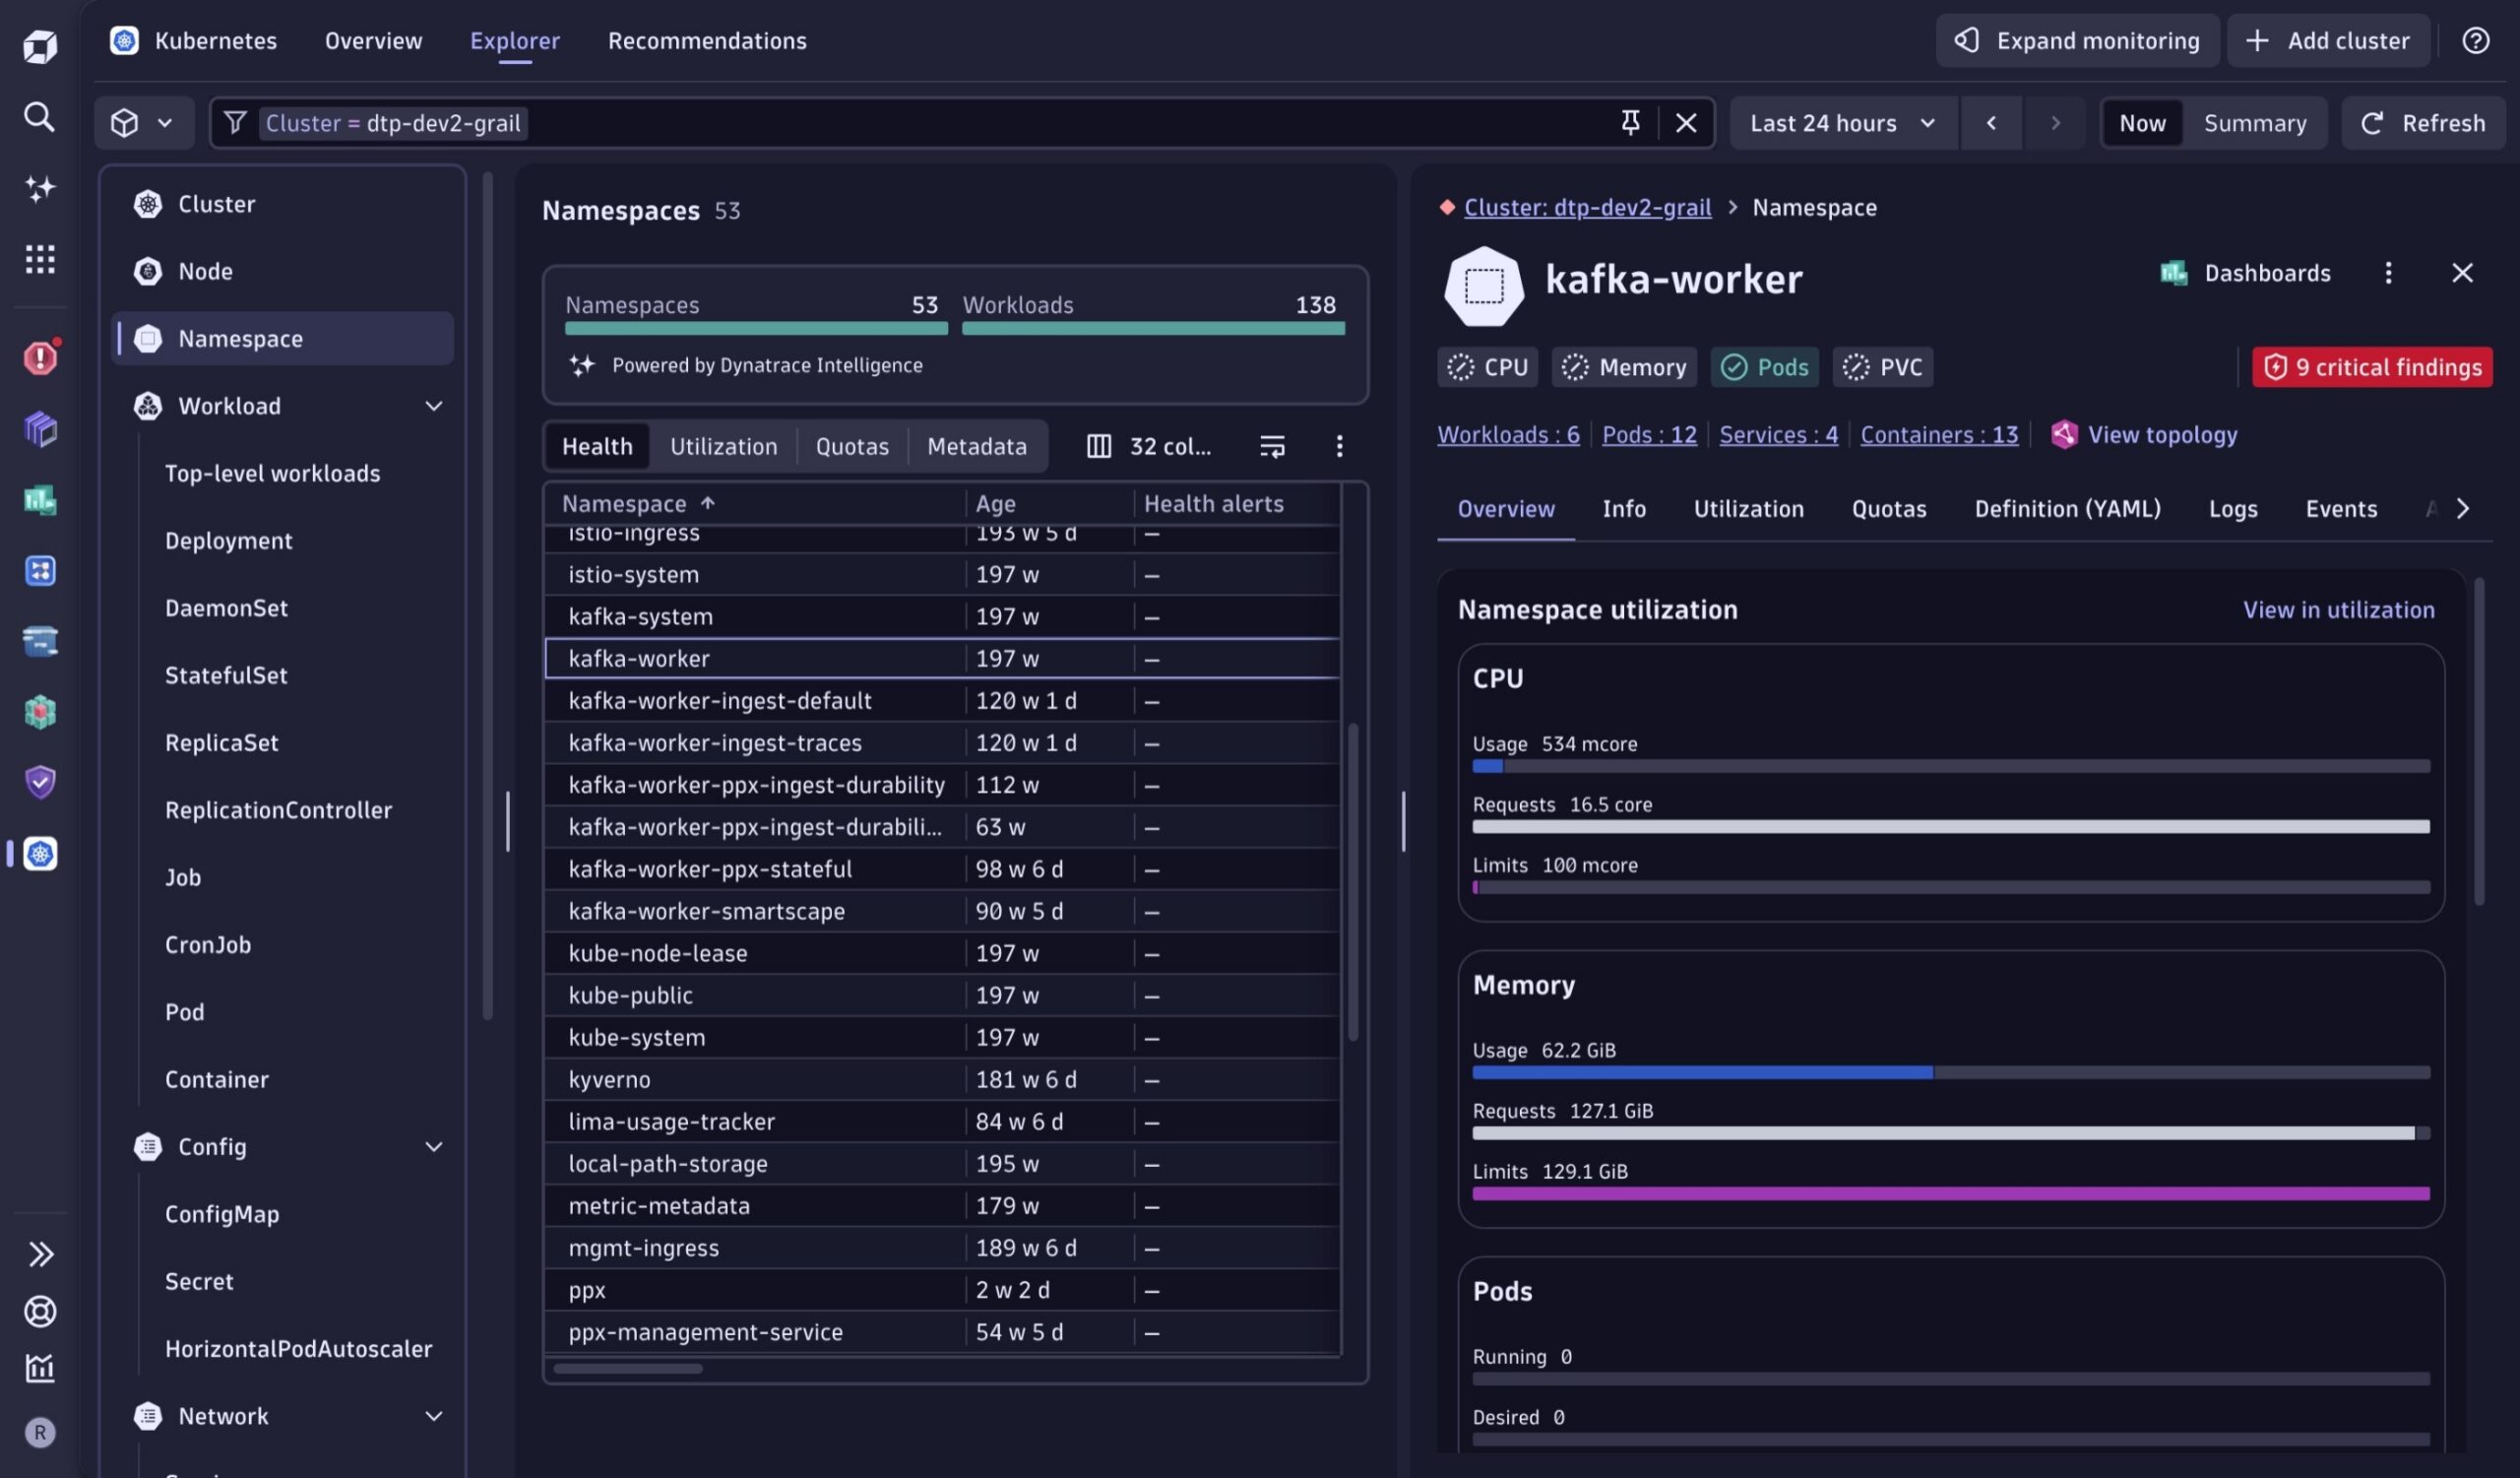
Task: Switch table to Quotas view
Action: (x=852, y=446)
